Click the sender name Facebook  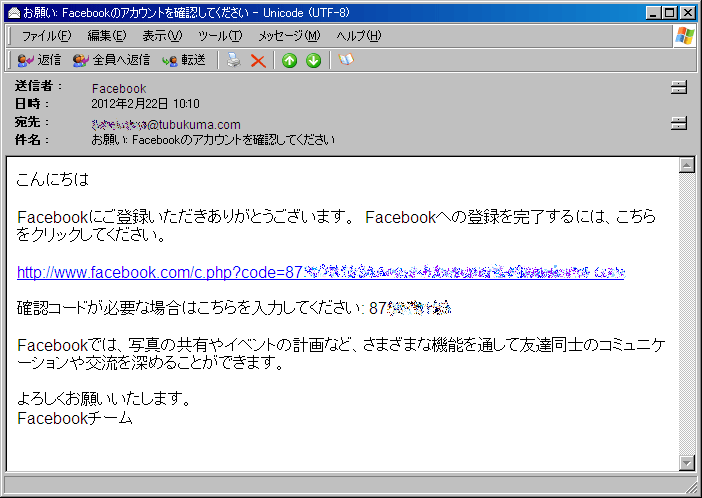[x=119, y=89]
